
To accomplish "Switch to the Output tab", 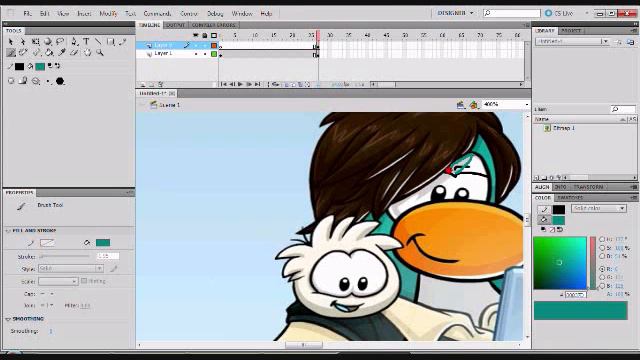I will [176, 25].
